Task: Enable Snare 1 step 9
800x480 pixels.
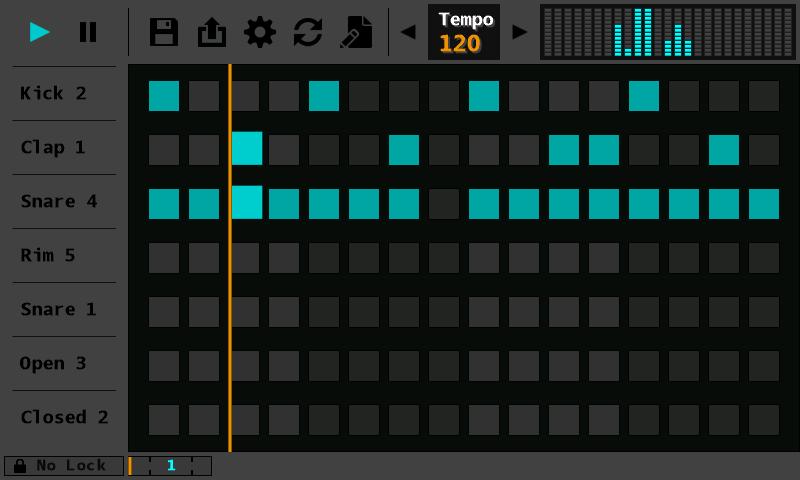Action: coord(484,312)
